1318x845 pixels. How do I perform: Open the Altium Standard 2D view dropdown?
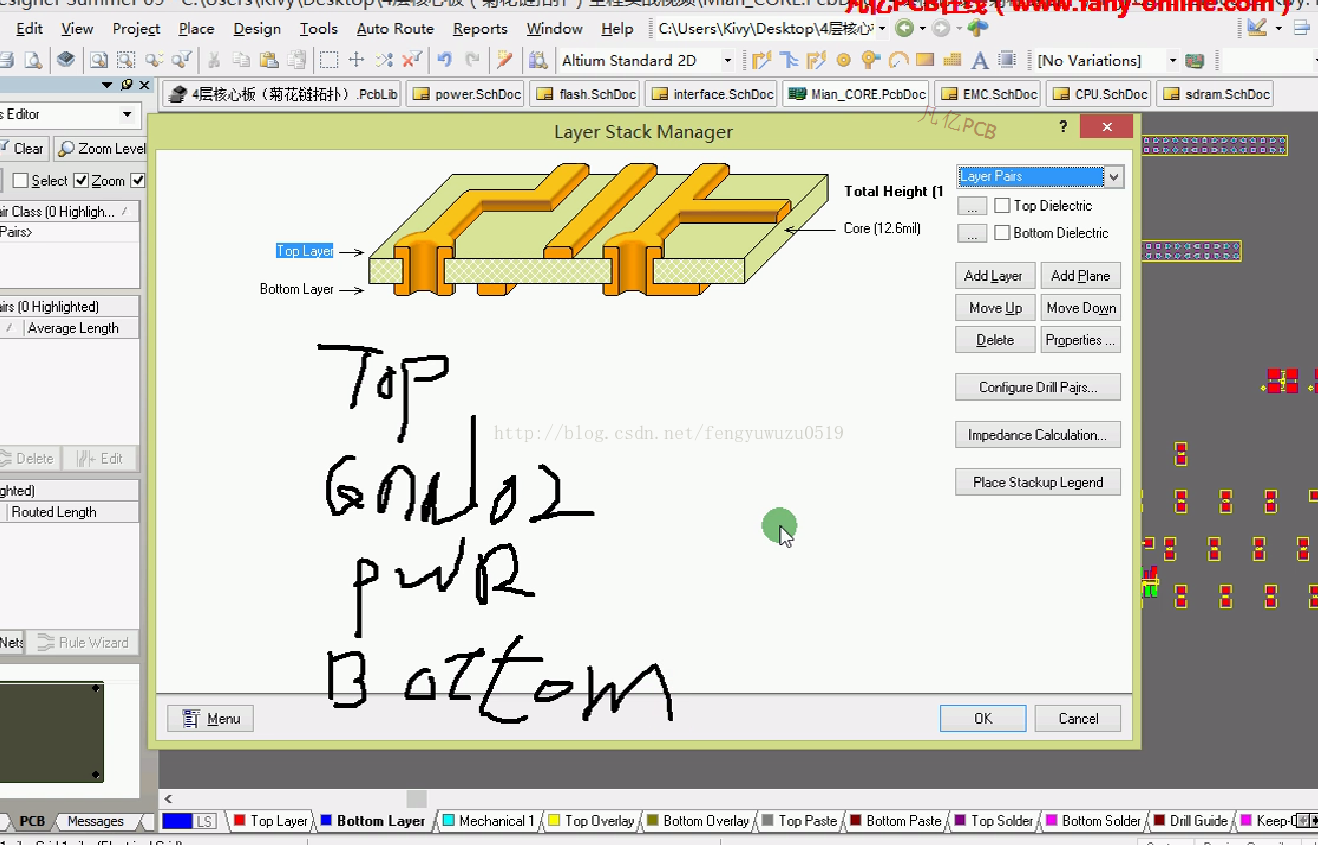coord(727,61)
